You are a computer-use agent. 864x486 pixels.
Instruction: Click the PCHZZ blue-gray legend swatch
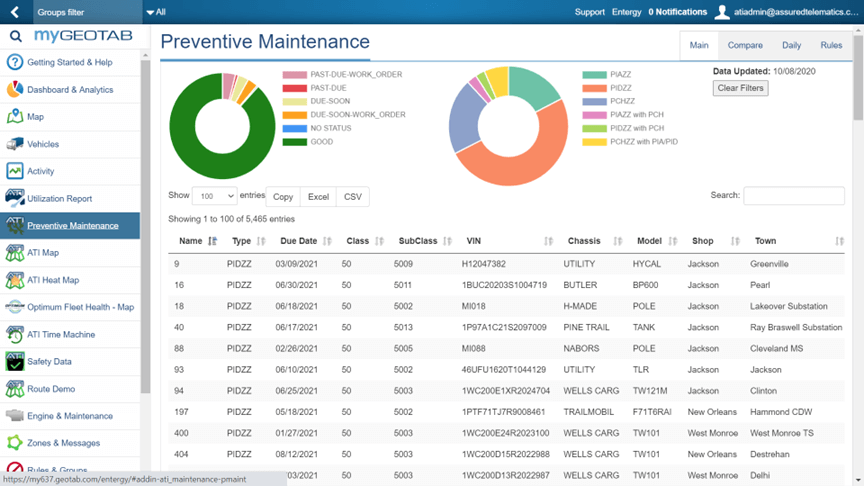click(595, 101)
